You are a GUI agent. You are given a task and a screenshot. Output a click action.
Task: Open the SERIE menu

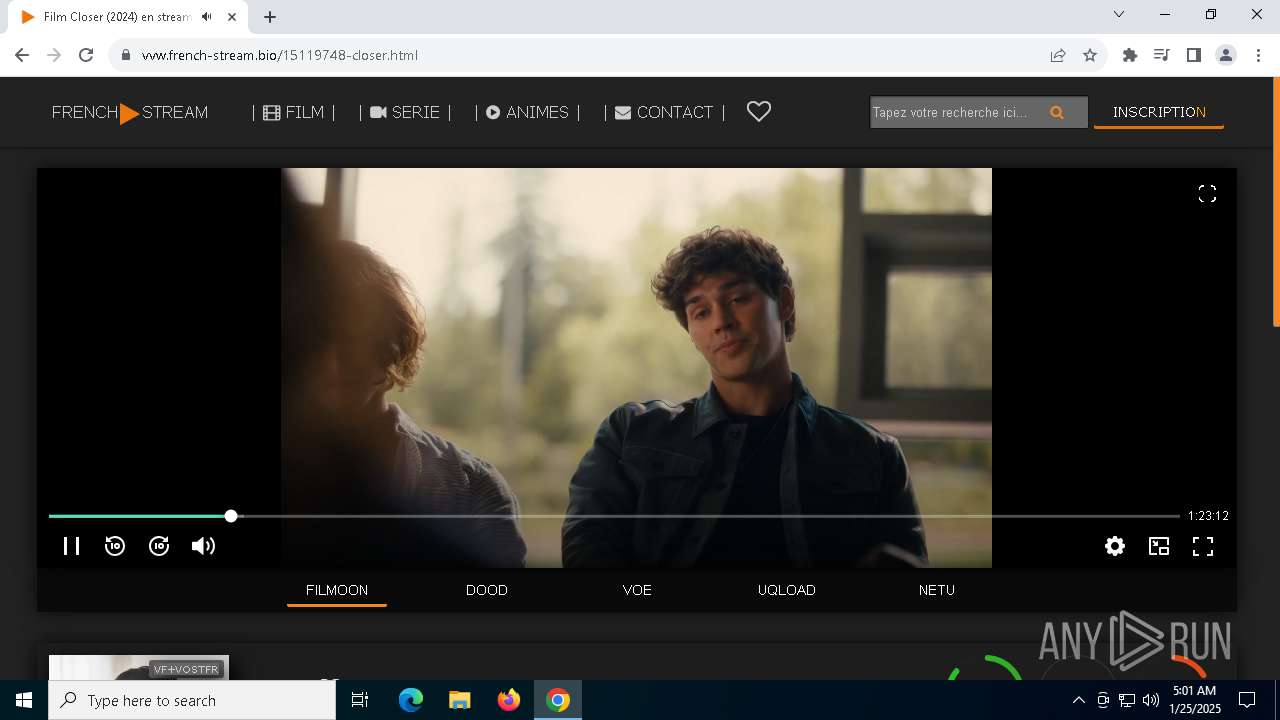[x=405, y=113]
